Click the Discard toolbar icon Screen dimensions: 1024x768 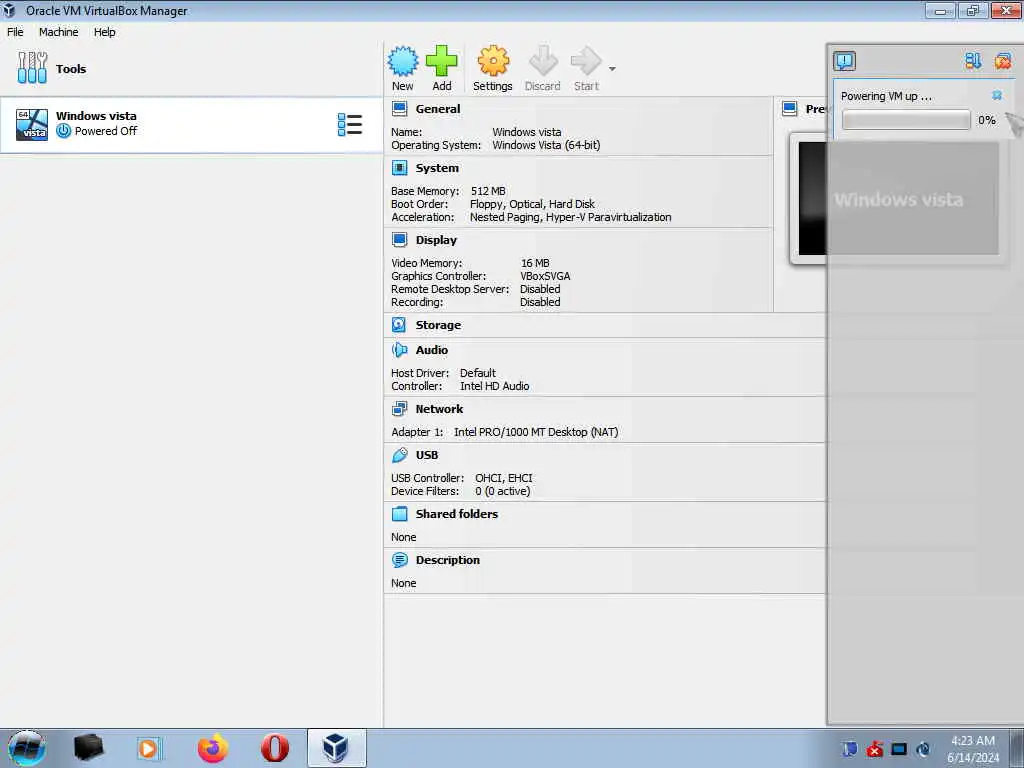click(543, 61)
